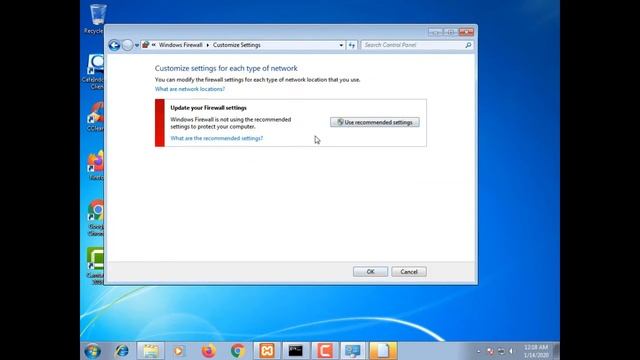Select the Firefox desktop shortcut
The image size is (640, 360).
[x=96, y=165]
